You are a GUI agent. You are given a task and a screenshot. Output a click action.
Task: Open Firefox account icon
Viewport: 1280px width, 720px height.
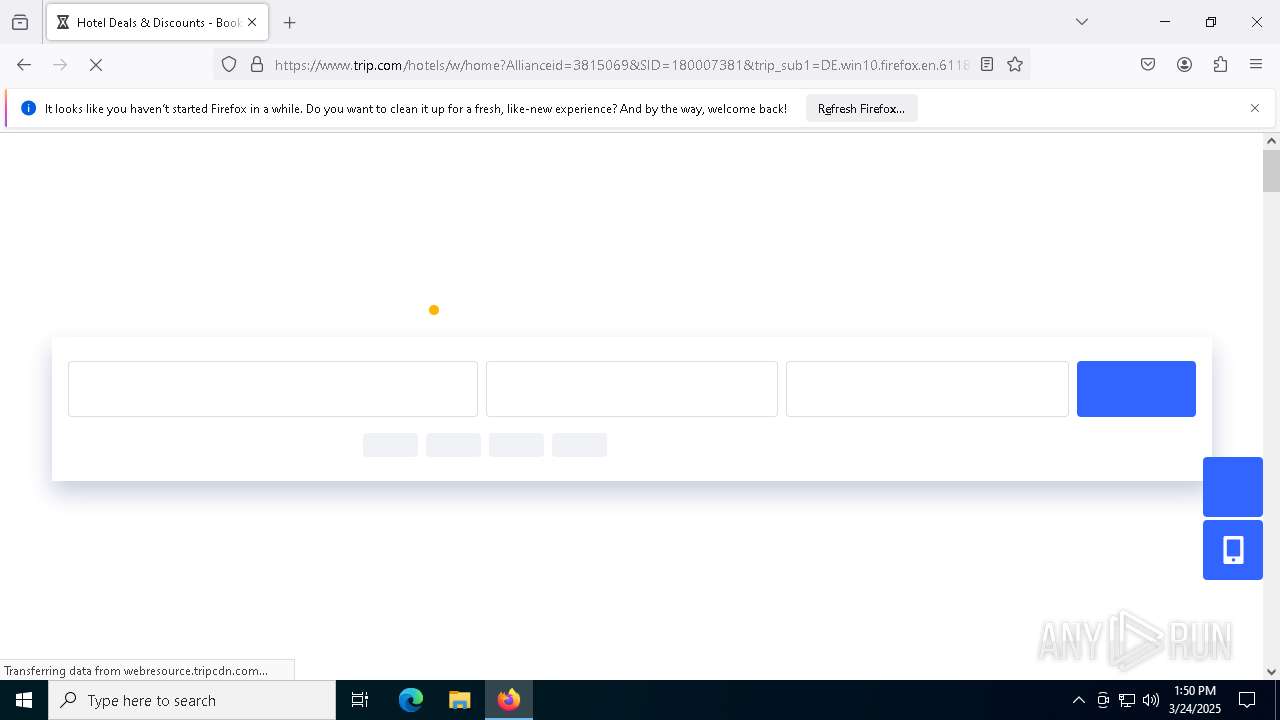click(x=1184, y=64)
